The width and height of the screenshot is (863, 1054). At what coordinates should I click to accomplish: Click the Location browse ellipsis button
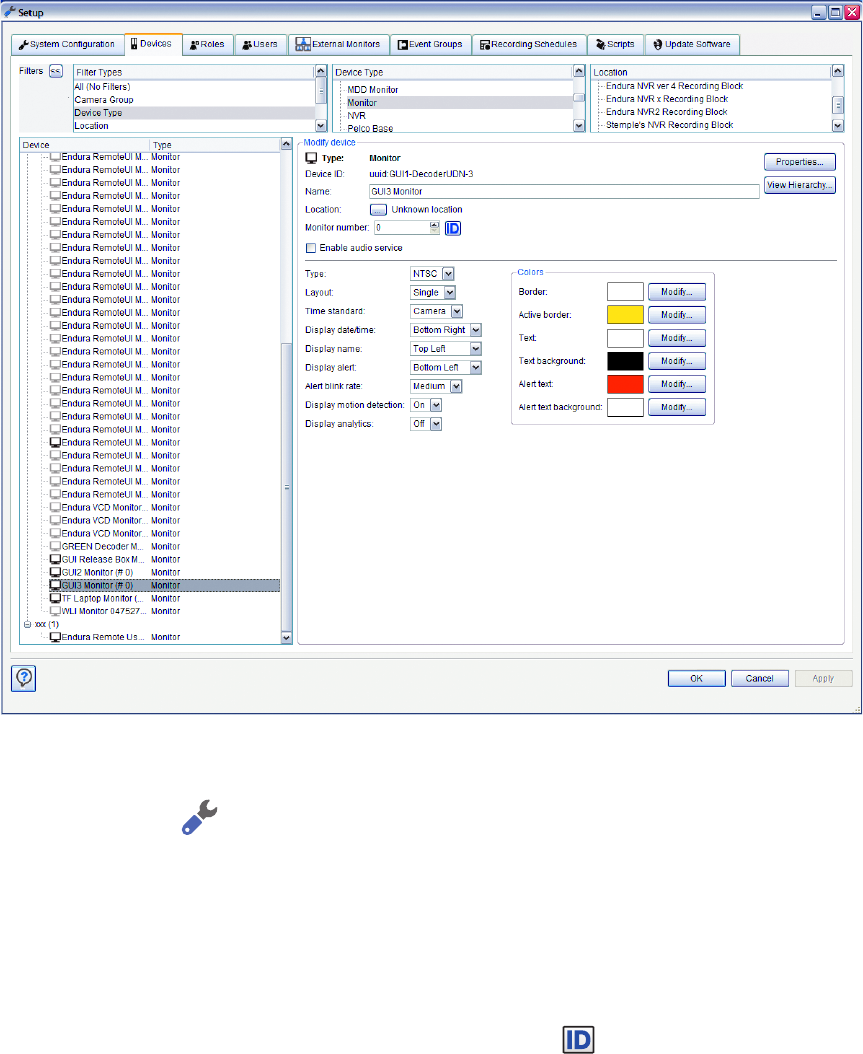coord(378,210)
